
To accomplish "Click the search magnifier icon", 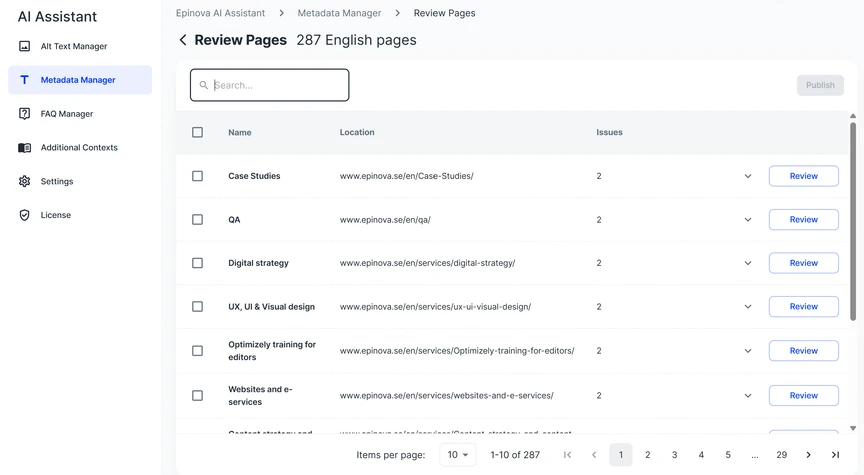I will [x=203, y=85].
